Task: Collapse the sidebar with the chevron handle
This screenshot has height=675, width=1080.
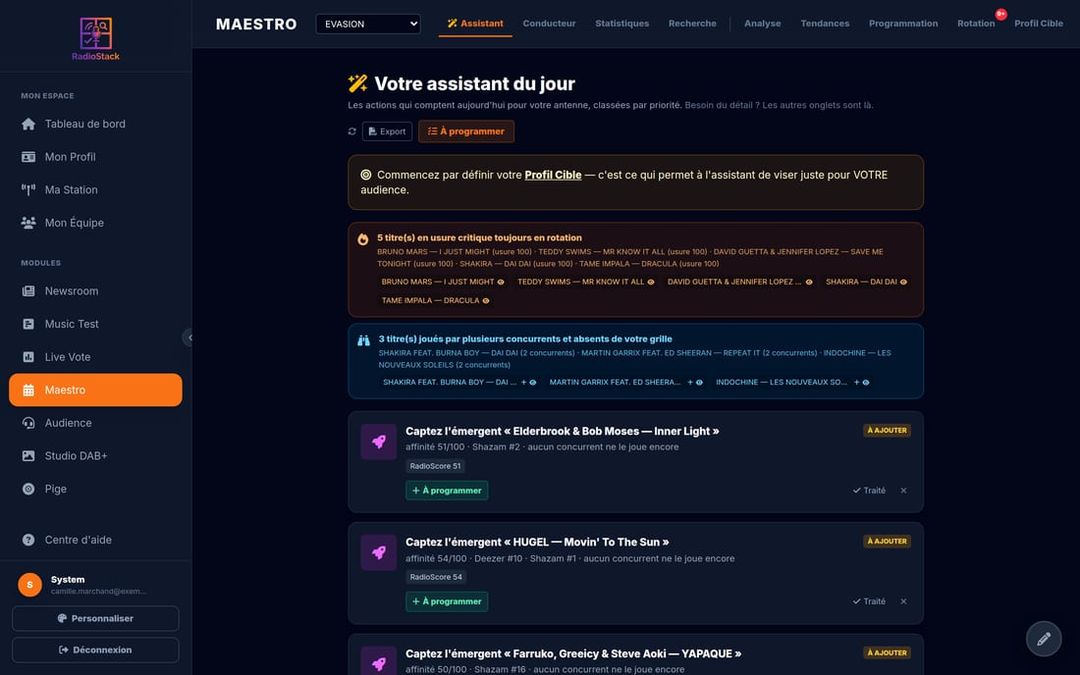Action: coord(188,338)
